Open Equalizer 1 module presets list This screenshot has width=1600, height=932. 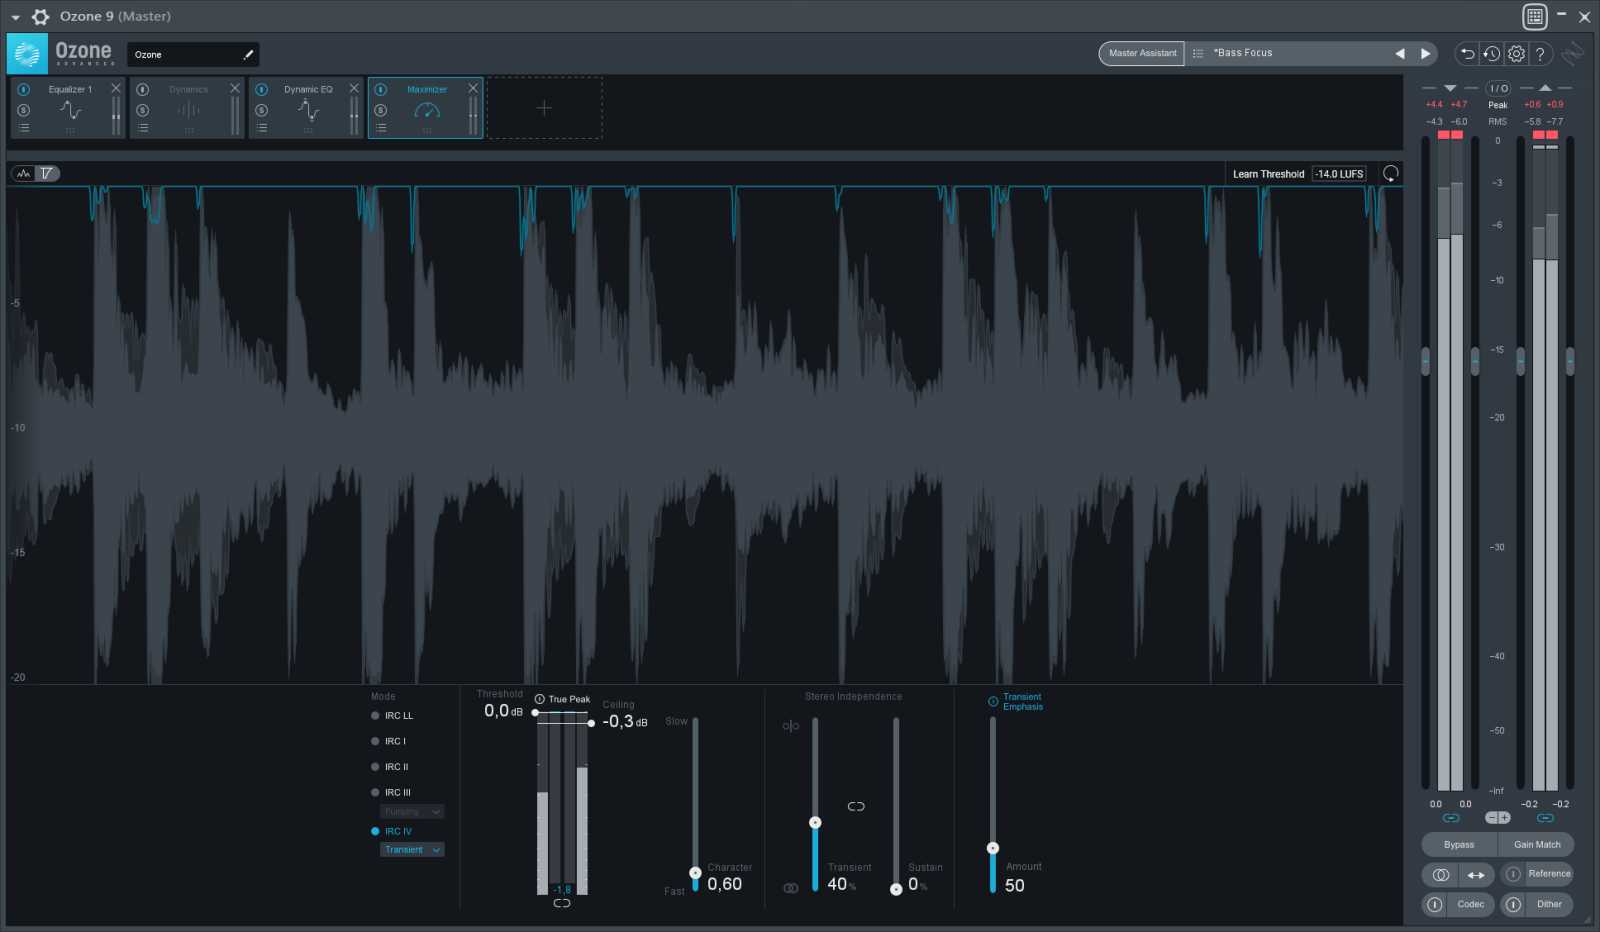[24, 128]
